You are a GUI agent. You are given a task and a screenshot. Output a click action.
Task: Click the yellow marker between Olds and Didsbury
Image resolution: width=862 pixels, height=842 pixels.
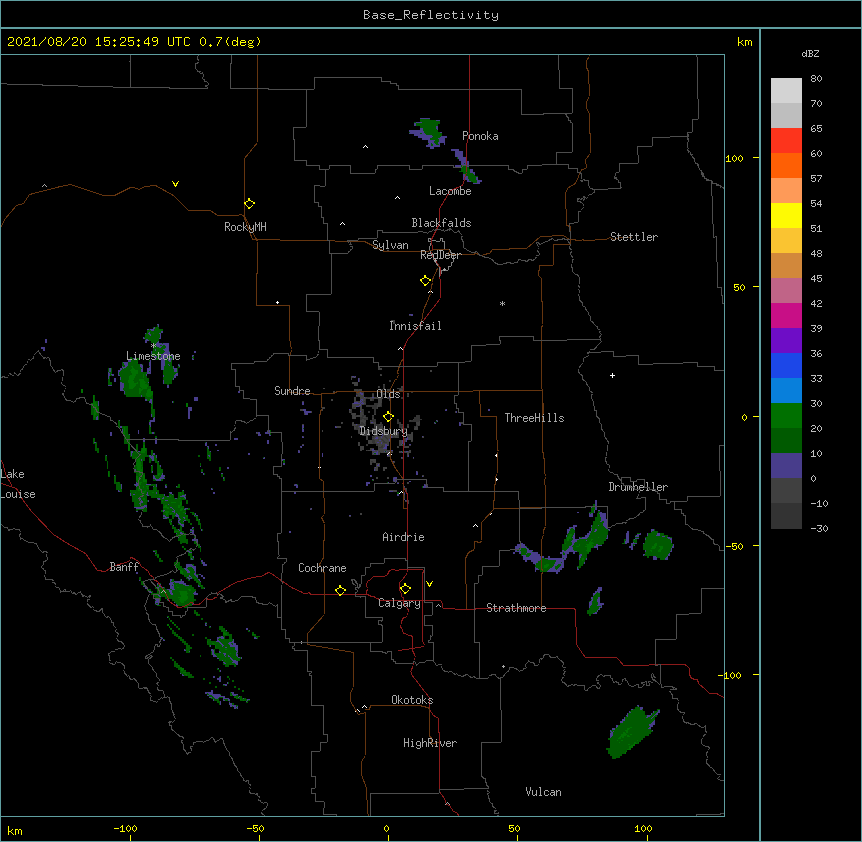tap(388, 416)
